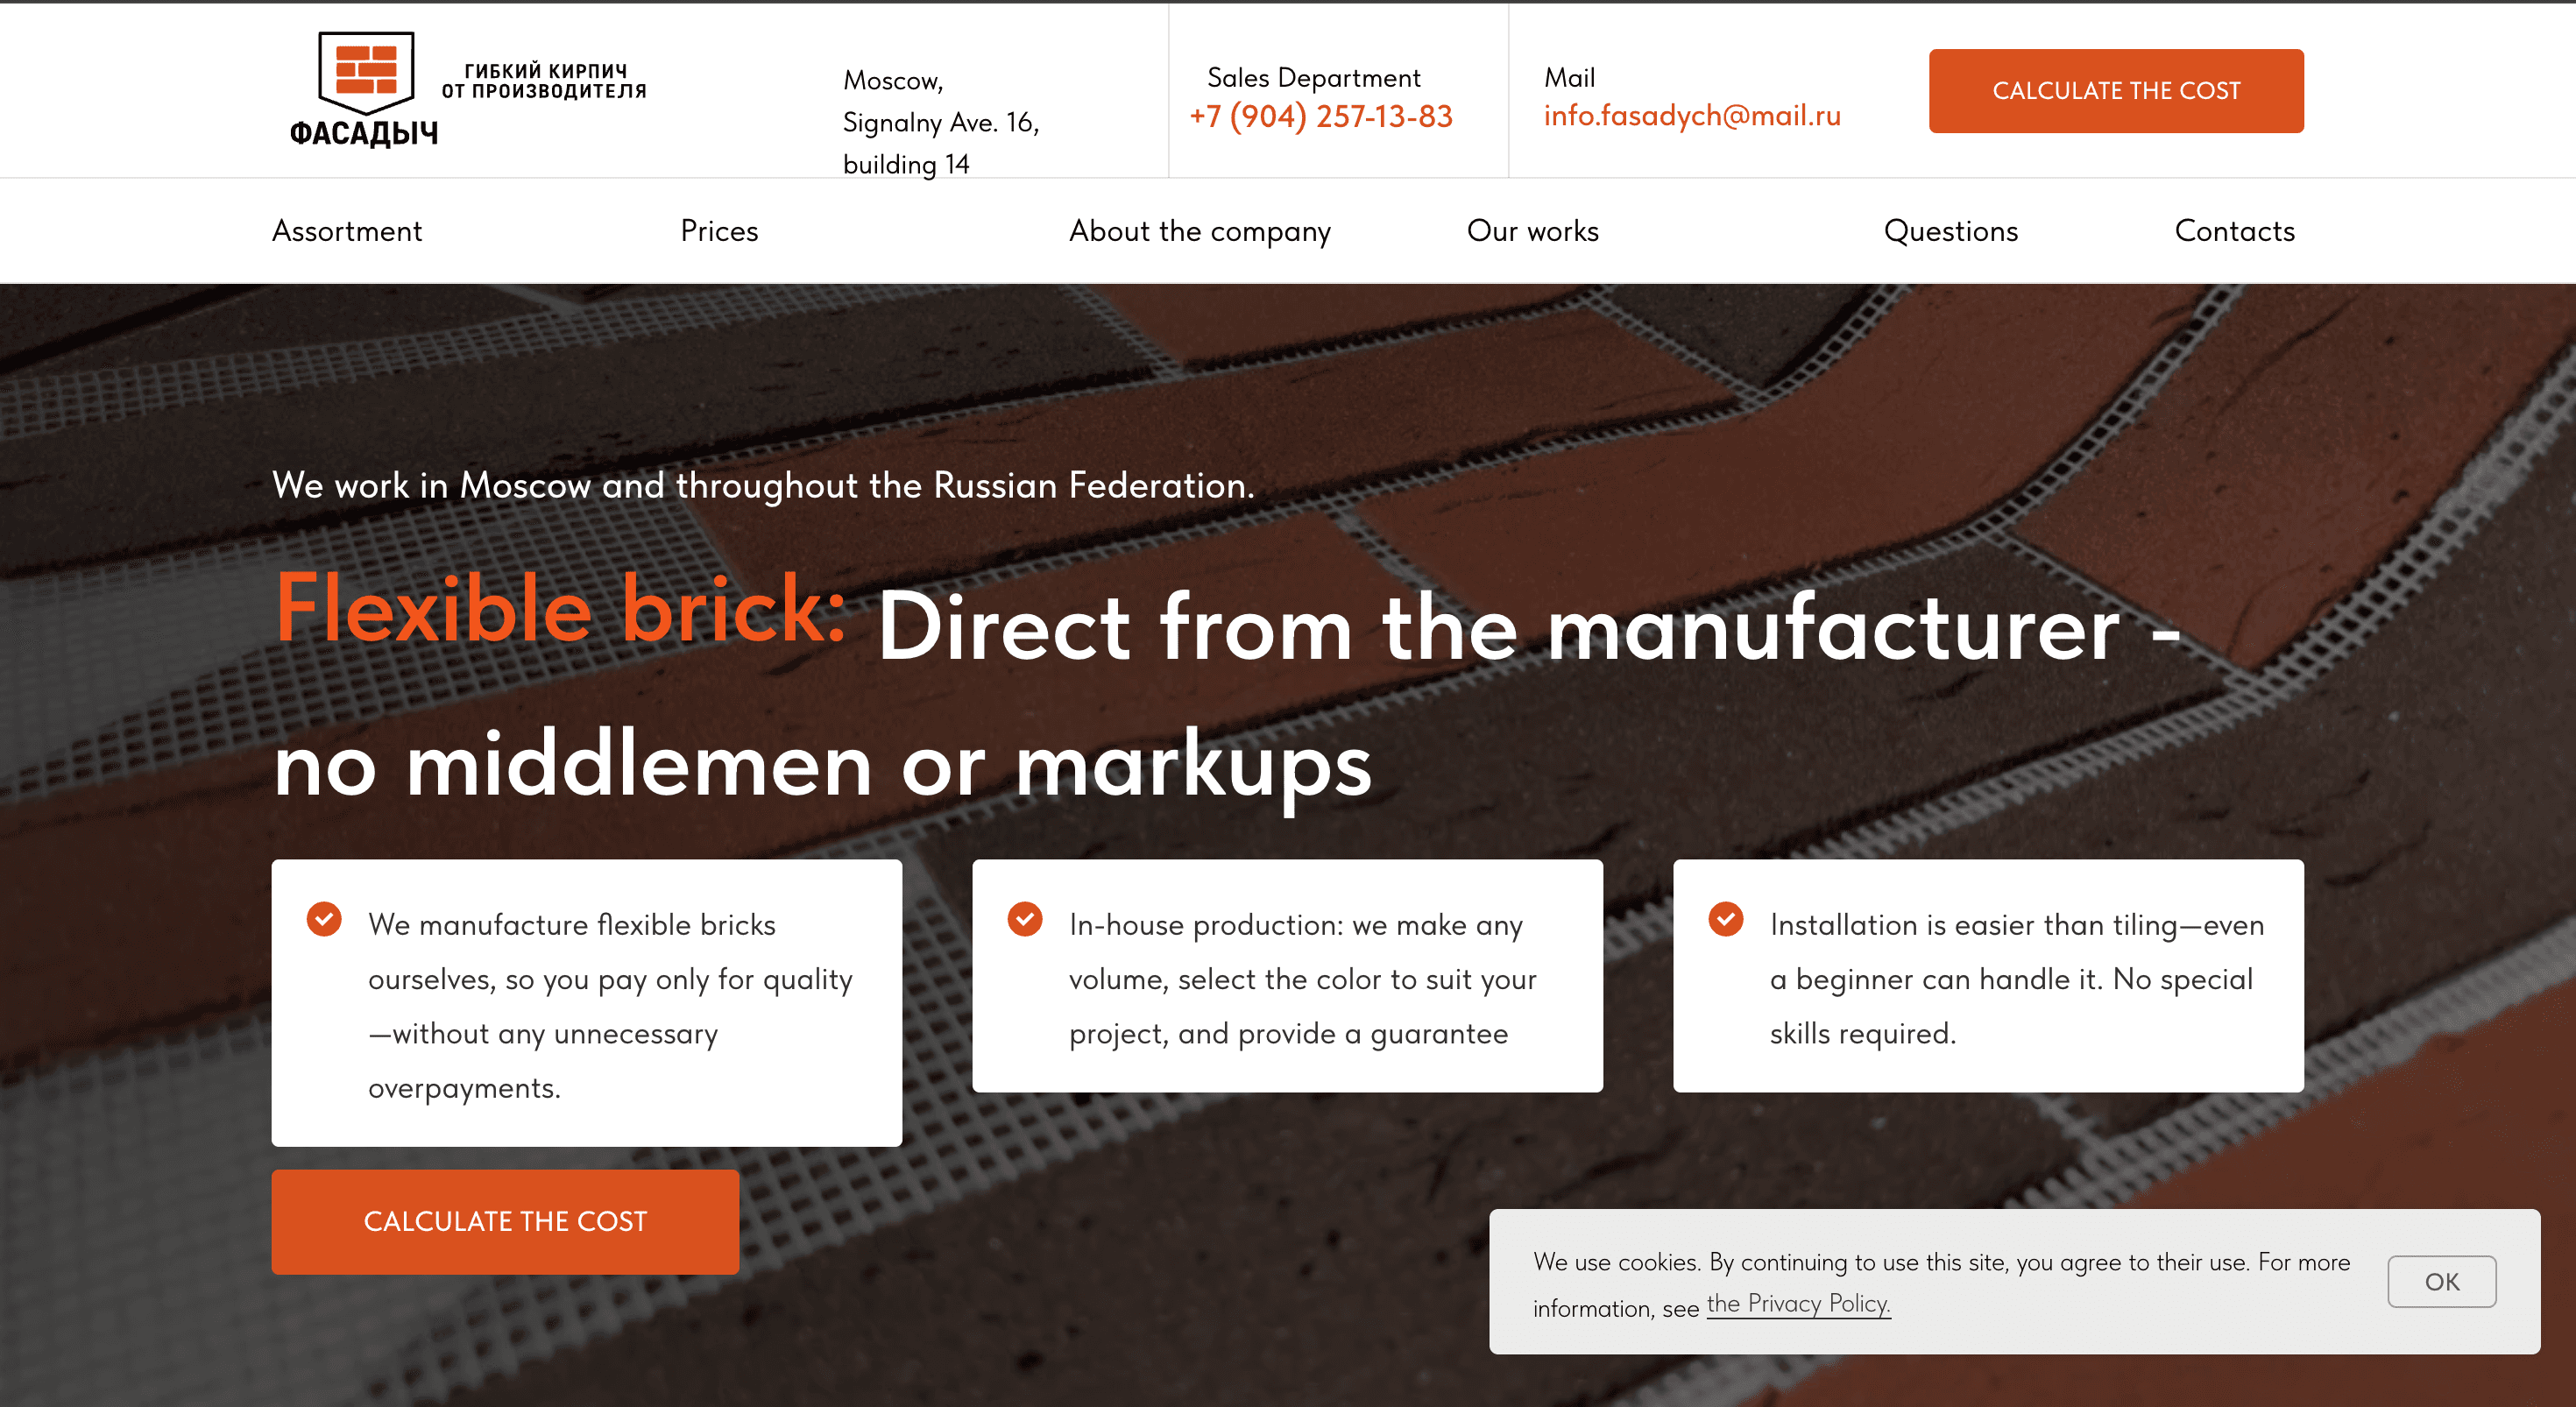This screenshot has width=2576, height=1407.
Task: Click "Direct from the manufacturer -" headline text
Action: pyautogui.click(x=1529, y=628)
